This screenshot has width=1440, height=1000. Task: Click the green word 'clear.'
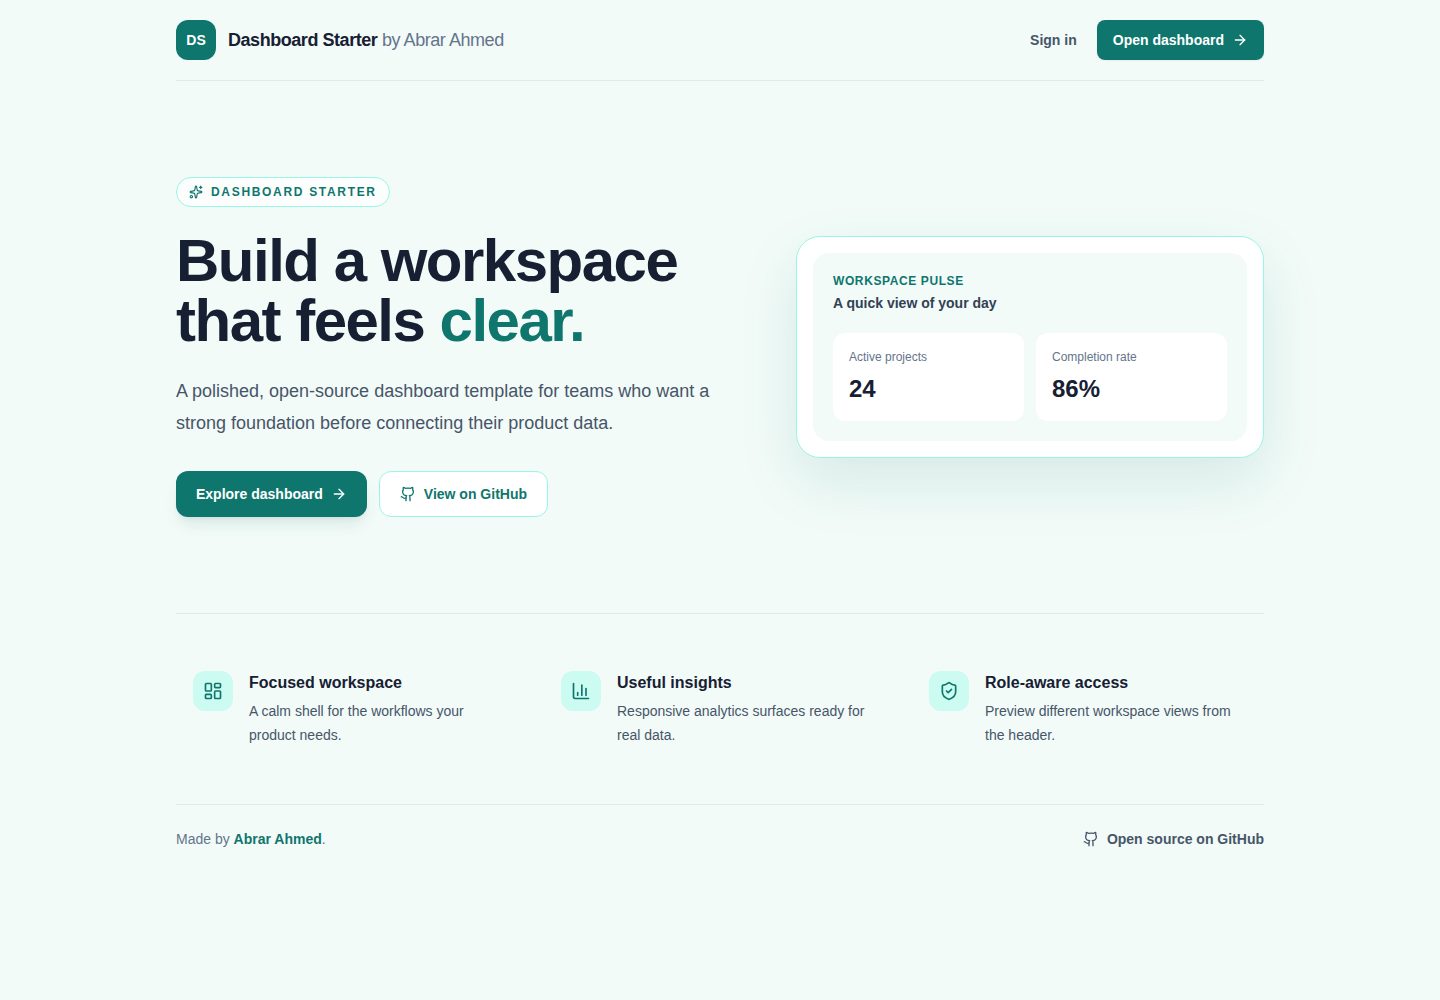click(x=512, y=321)
